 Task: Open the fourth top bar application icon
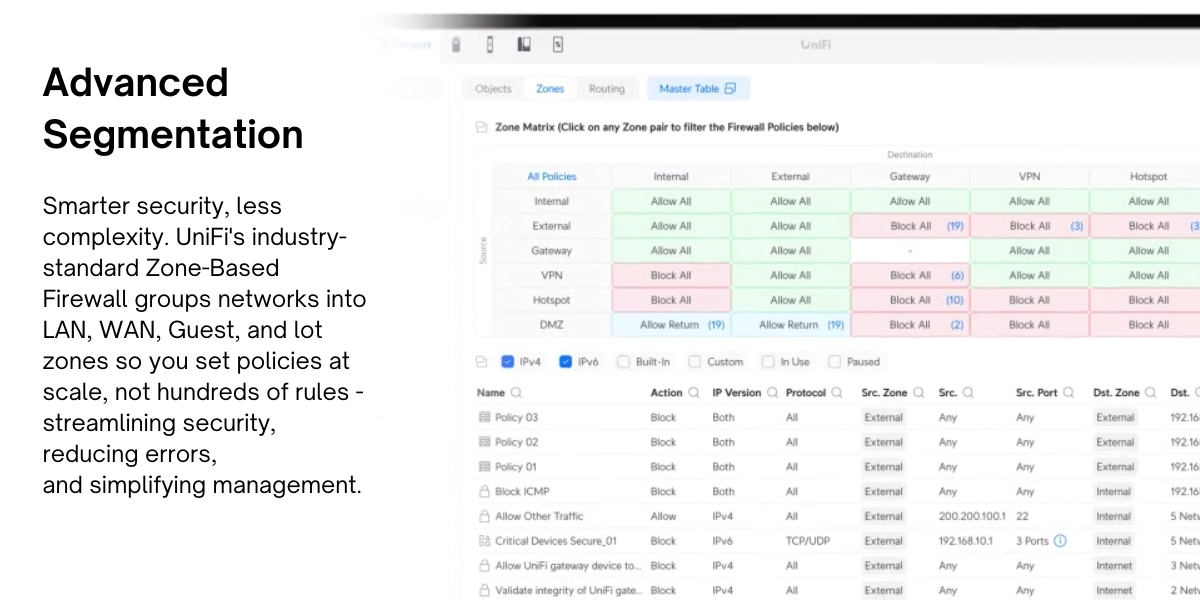(x=558, y=45)
